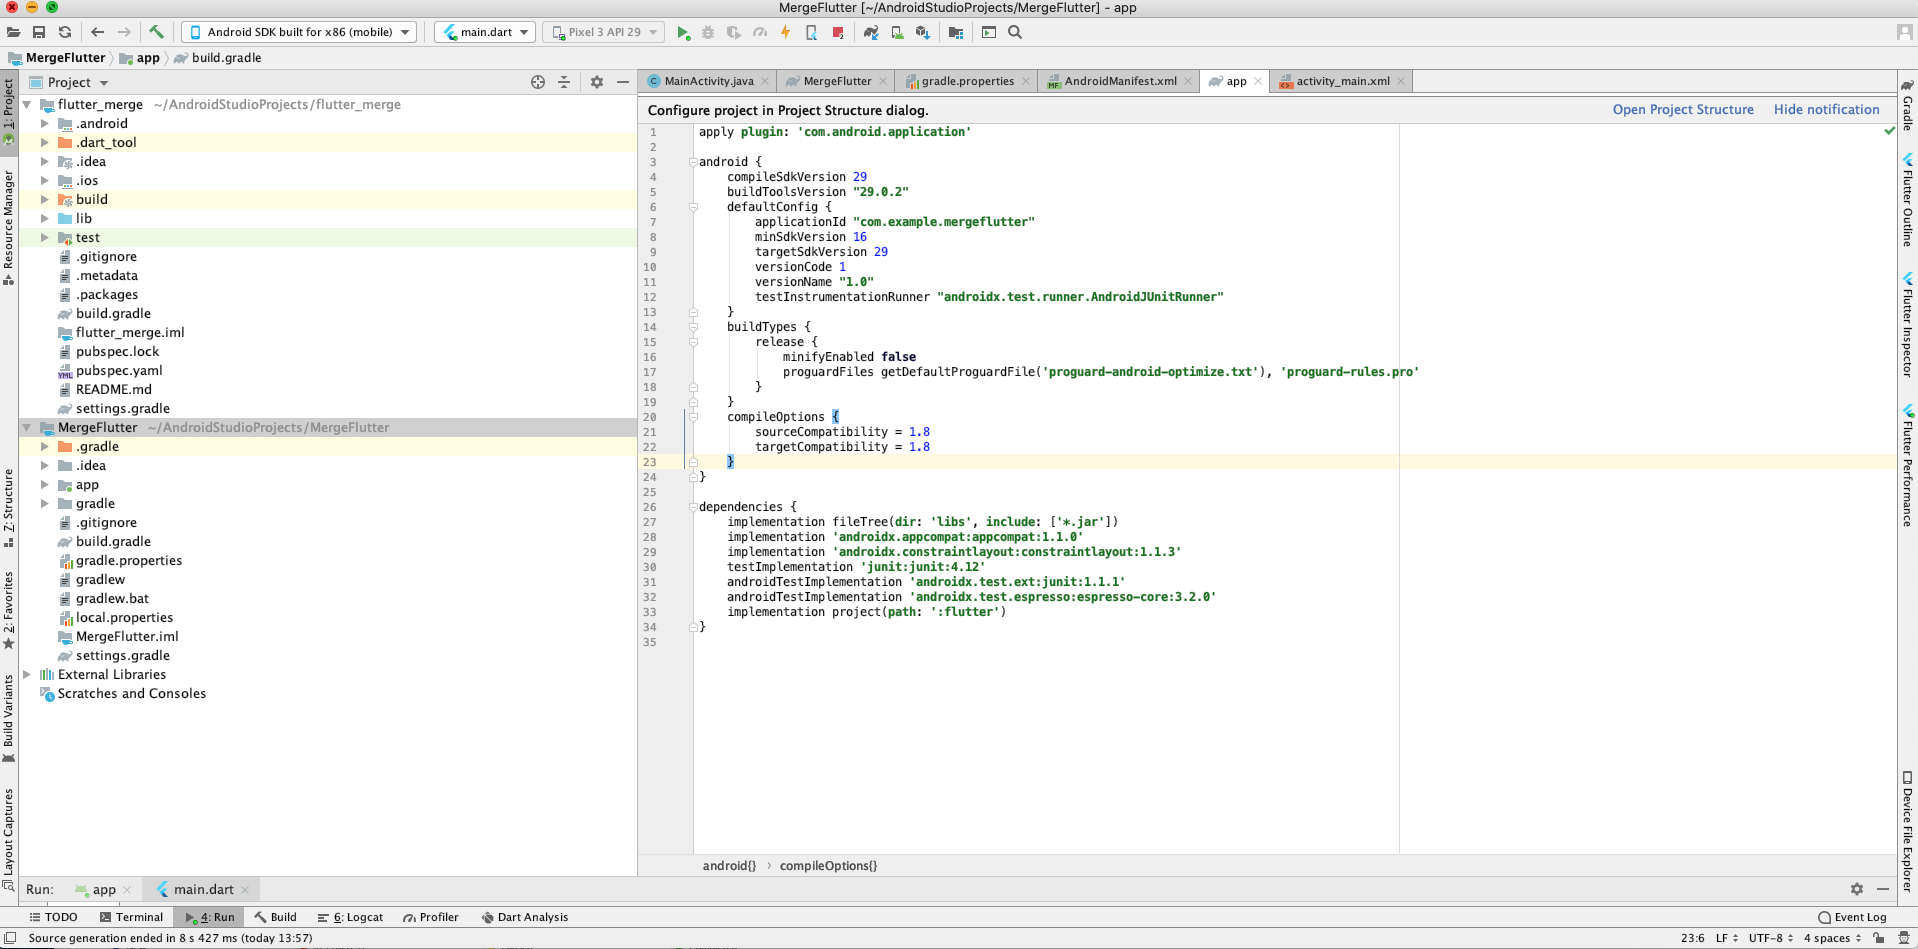Expand the External Libraries node
The image size is (1918, 949).
27,675
